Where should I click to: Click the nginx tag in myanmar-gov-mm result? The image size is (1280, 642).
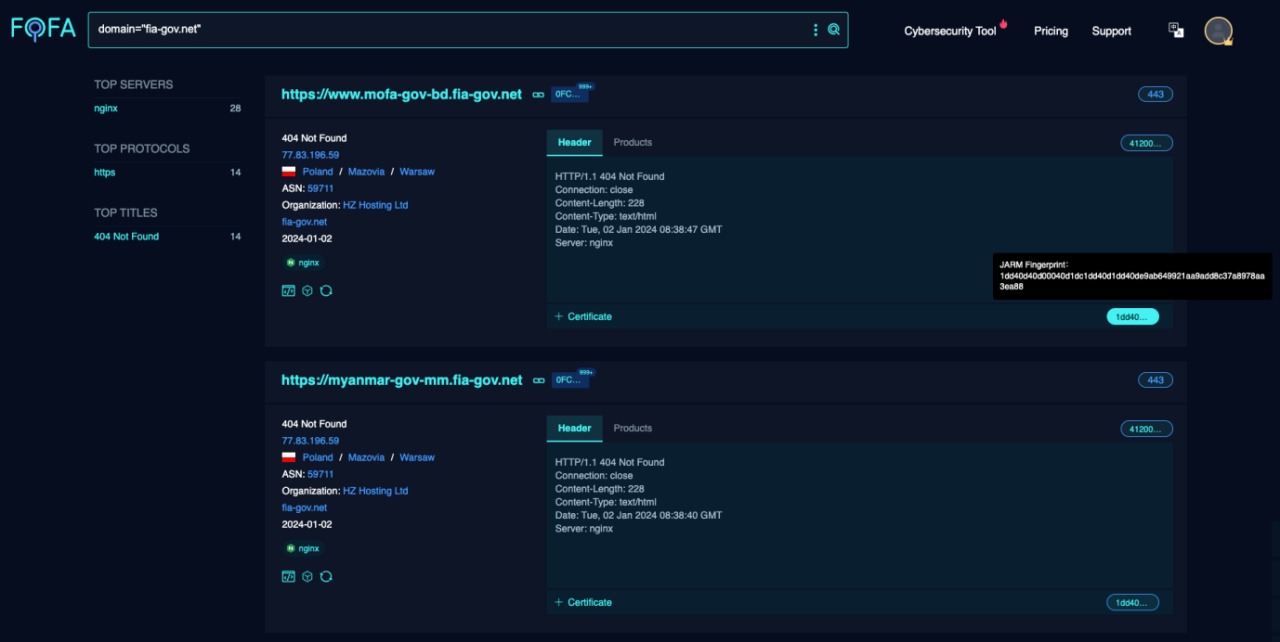pyautogui.click(x=303, y=548)
